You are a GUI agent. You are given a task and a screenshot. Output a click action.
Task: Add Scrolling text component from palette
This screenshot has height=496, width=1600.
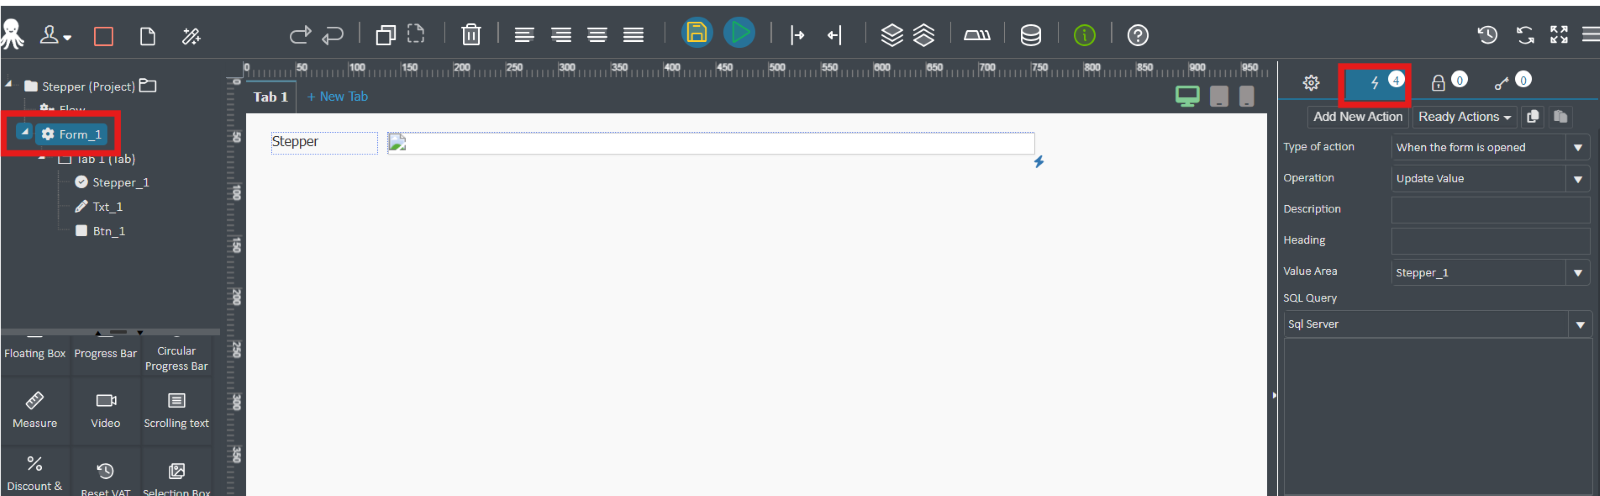click(176, 410)
